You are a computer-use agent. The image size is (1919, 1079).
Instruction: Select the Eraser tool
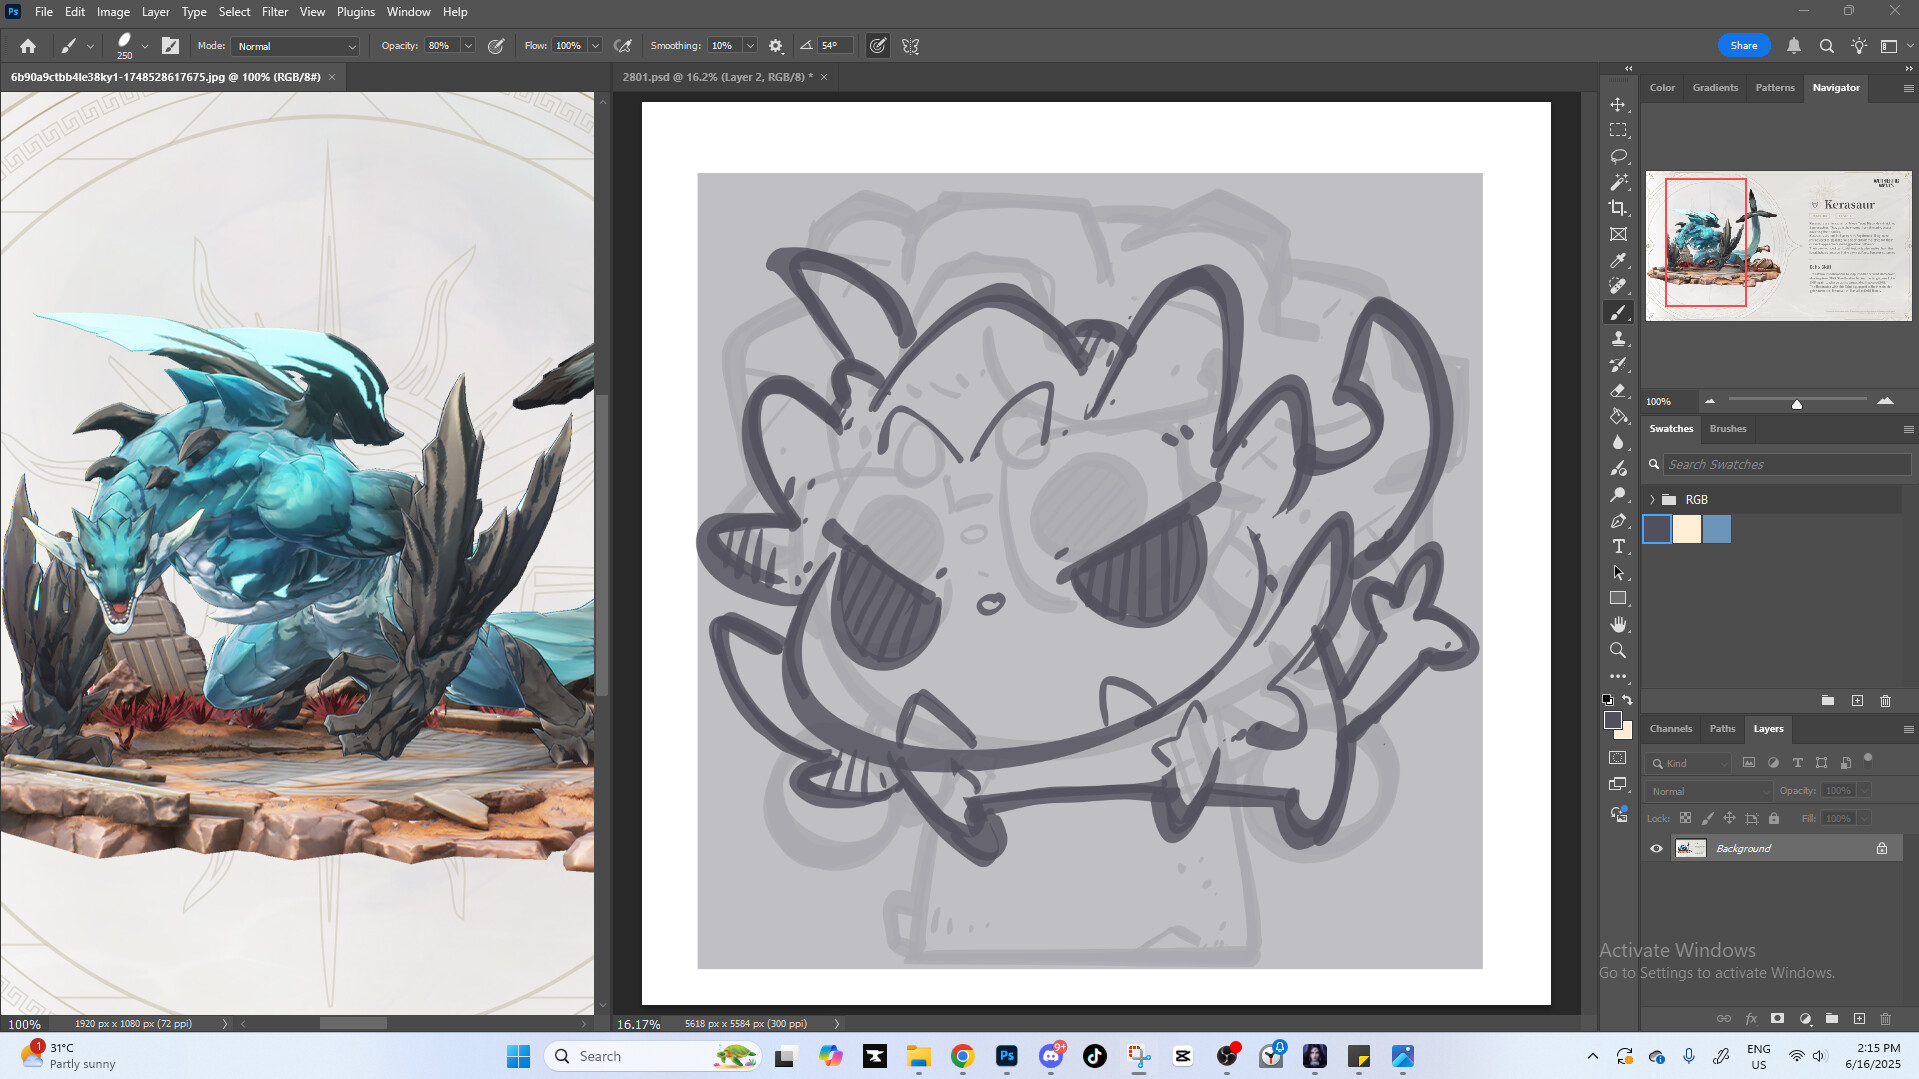pyautogui.click(x=1618, y=391)
